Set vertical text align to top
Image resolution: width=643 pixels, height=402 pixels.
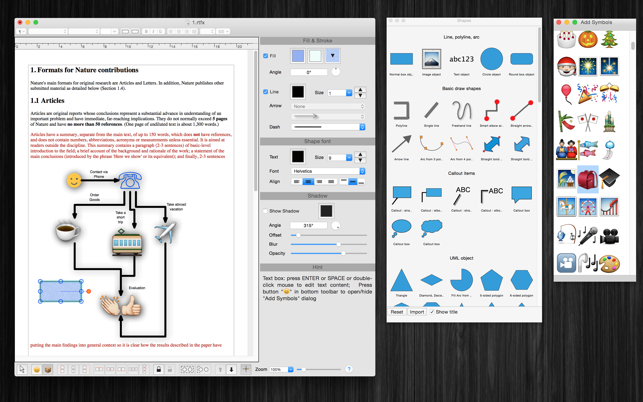coord(344,182)
